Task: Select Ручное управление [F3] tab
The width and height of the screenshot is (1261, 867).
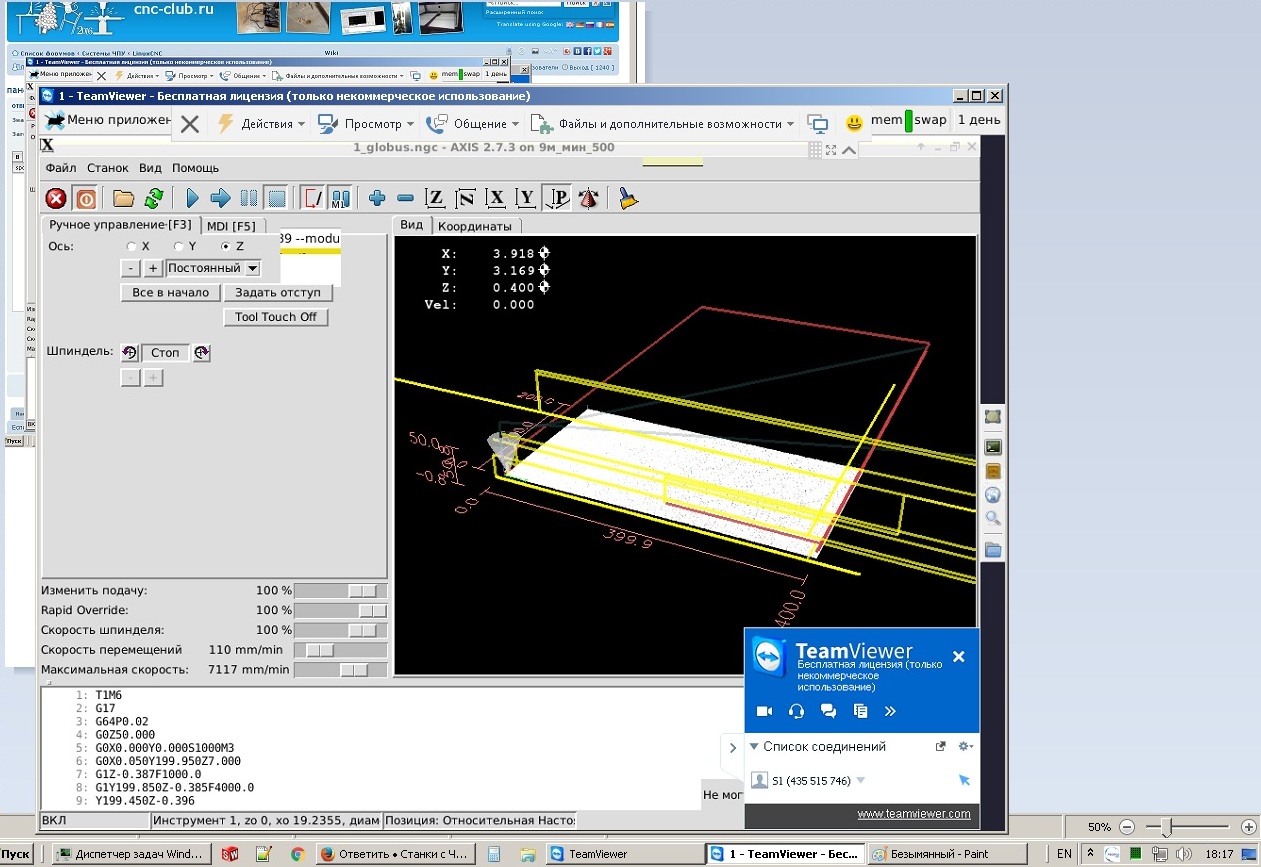Action: pyautogui.click(x=120, y=225)
